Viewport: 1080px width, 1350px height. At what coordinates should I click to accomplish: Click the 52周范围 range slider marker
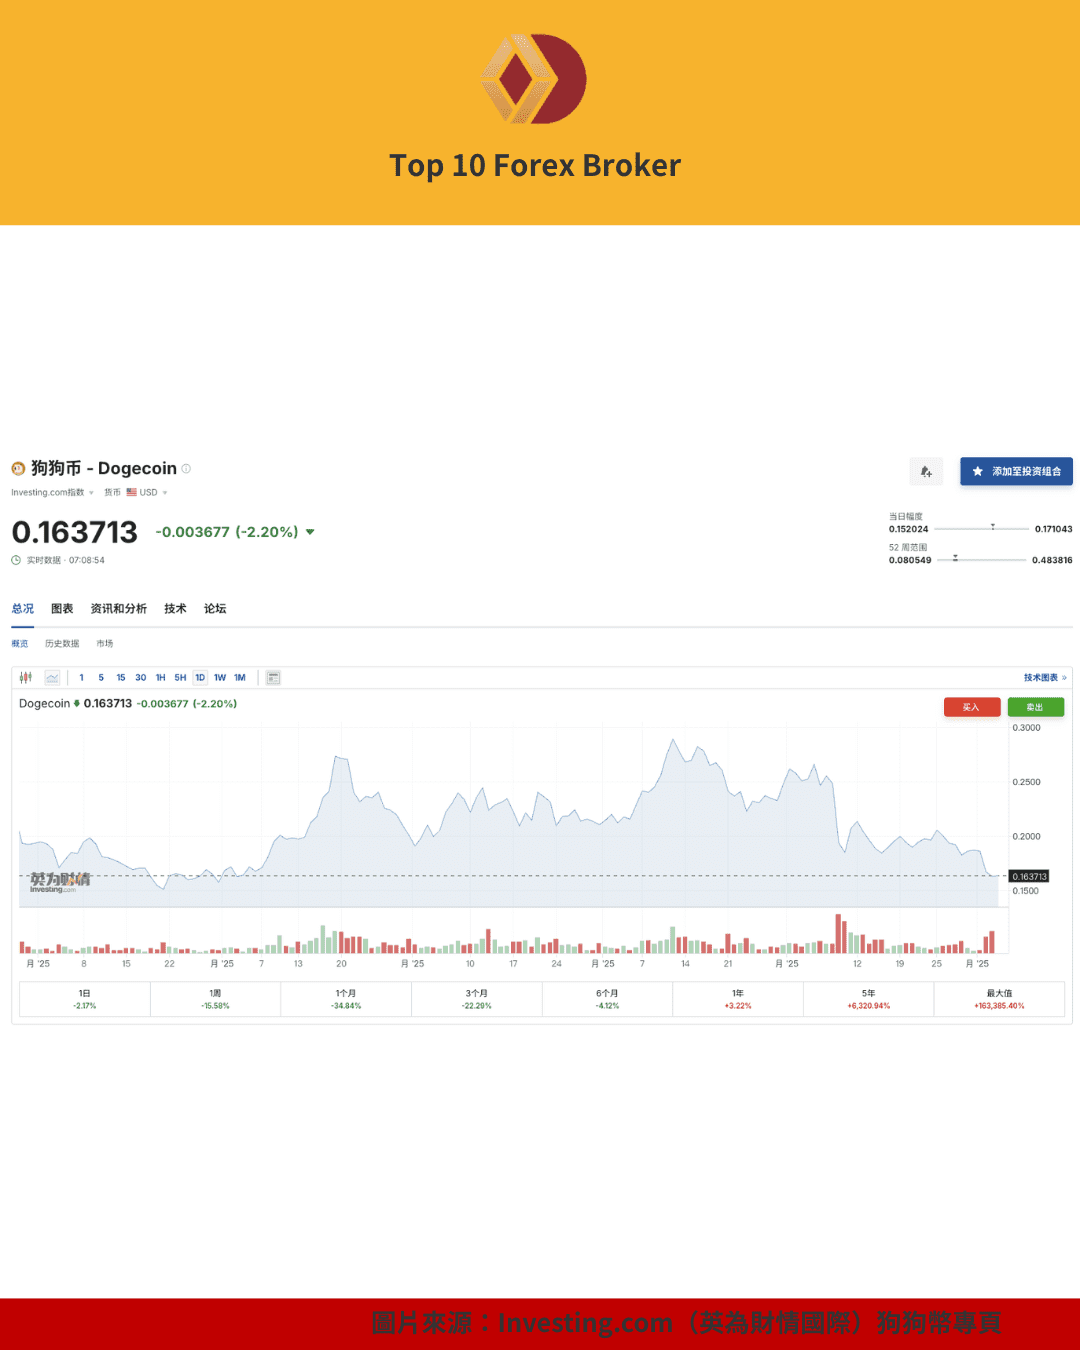click(955, 557)
